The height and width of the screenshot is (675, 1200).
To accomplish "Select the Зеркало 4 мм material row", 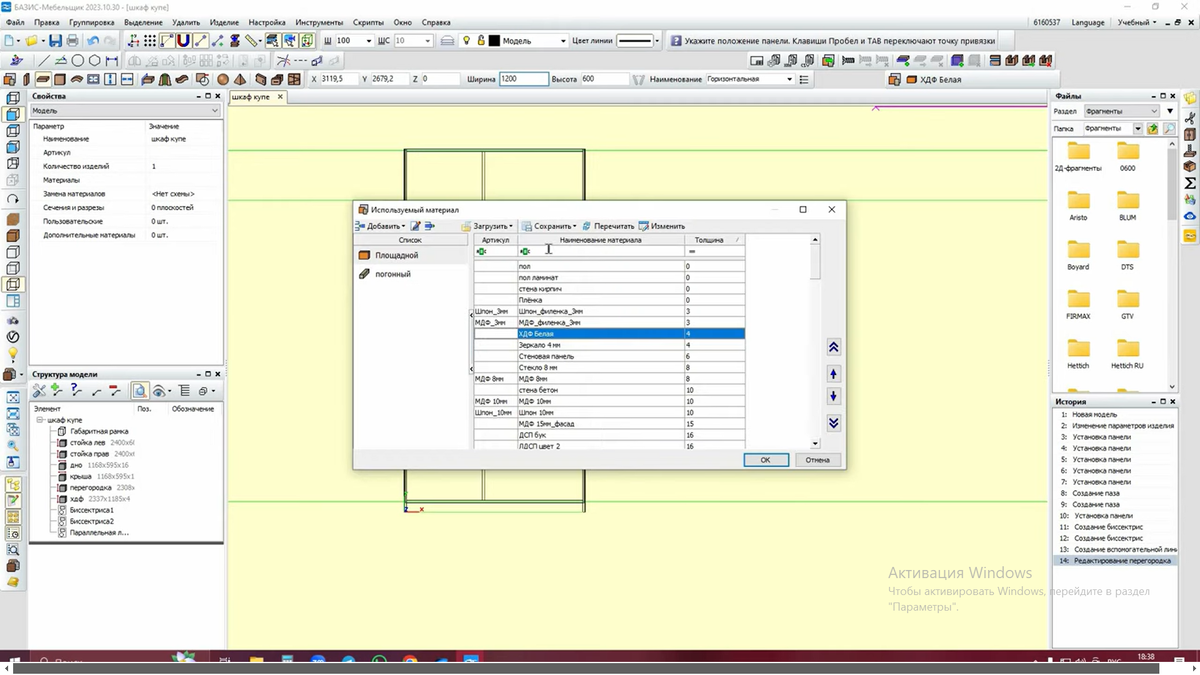I will coord(609,345).
